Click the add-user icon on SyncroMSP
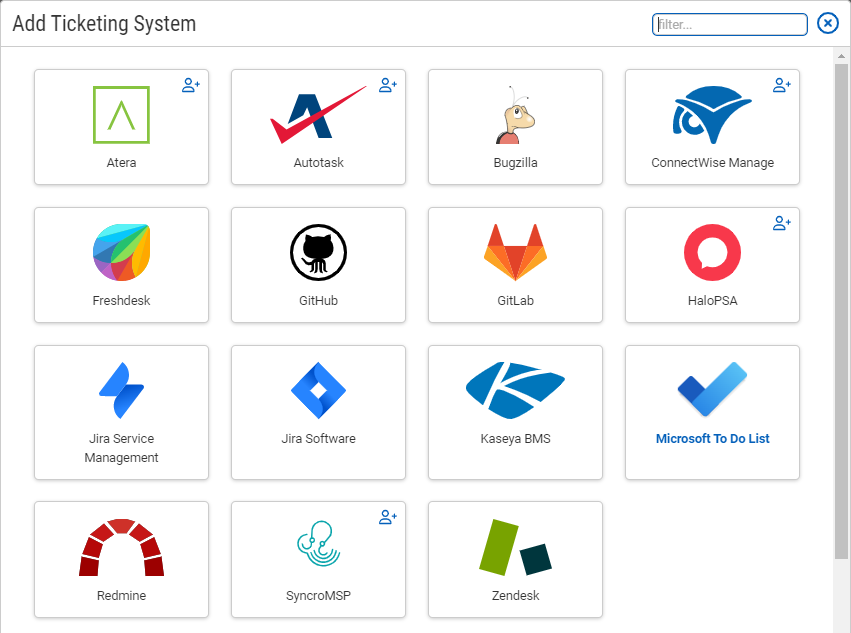851x633 pixels. pos(388,517)
